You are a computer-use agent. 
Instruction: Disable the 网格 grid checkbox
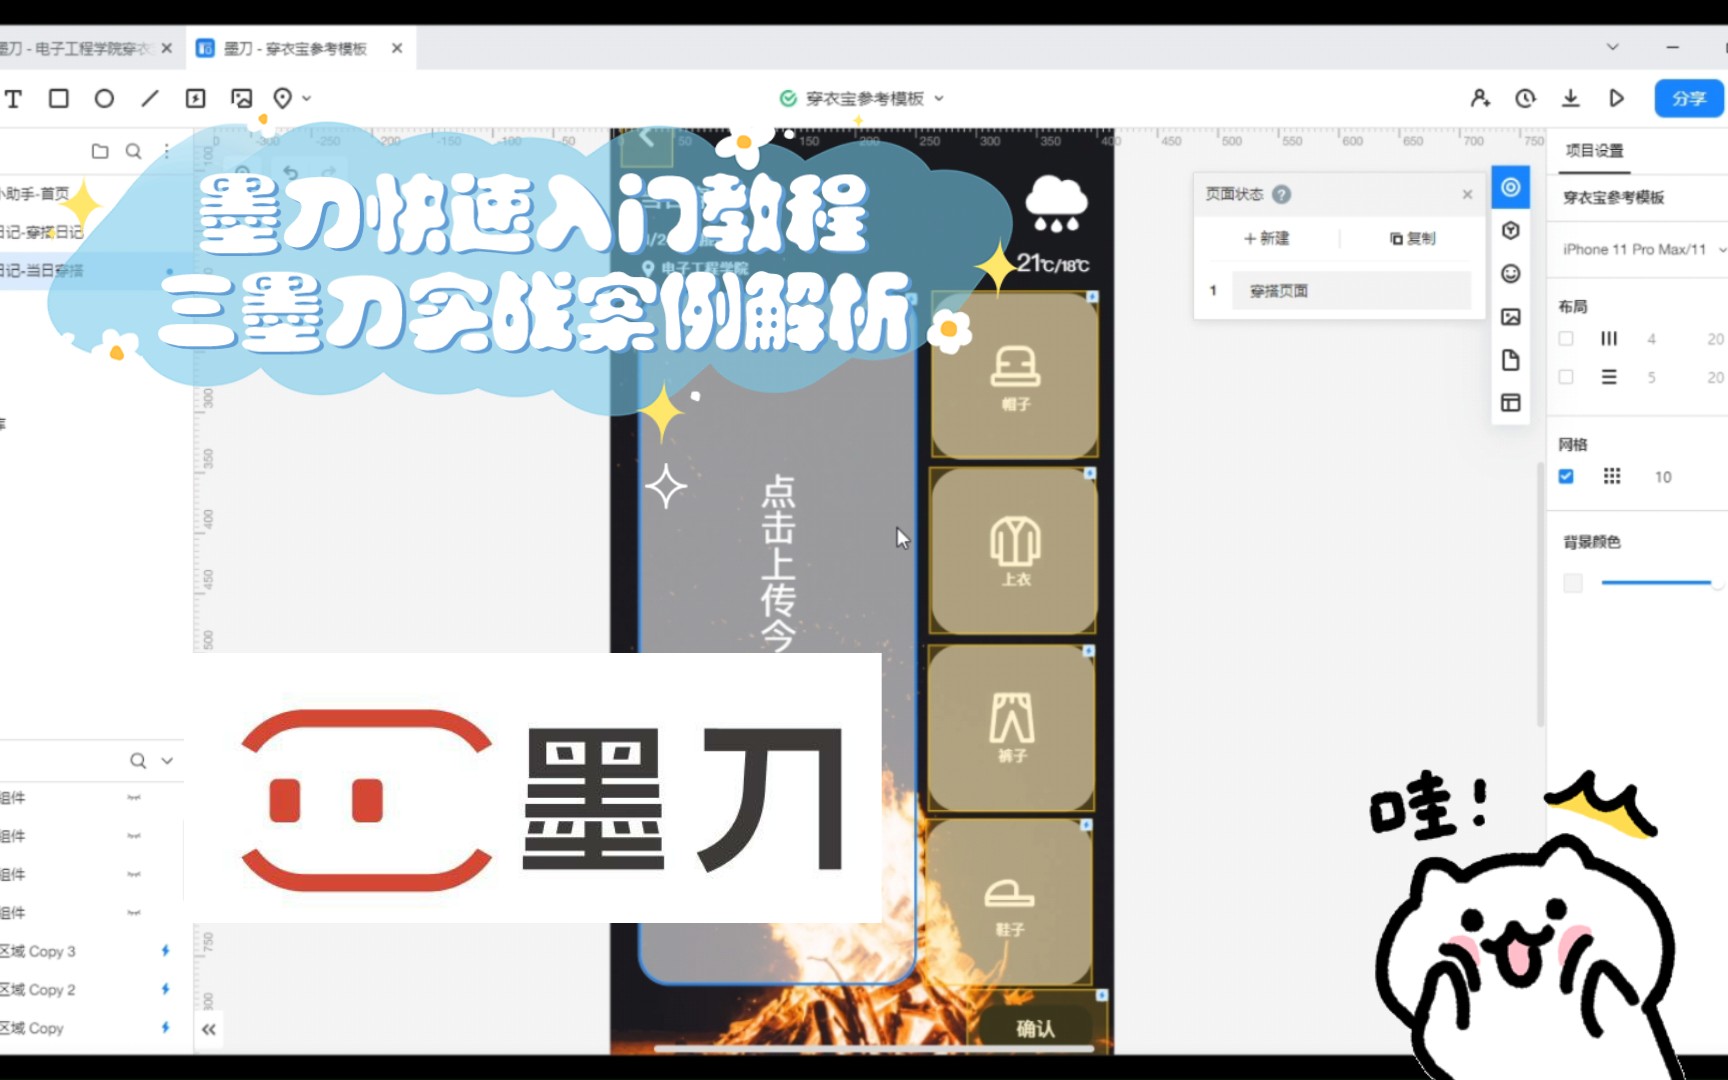click(1566, 477)
